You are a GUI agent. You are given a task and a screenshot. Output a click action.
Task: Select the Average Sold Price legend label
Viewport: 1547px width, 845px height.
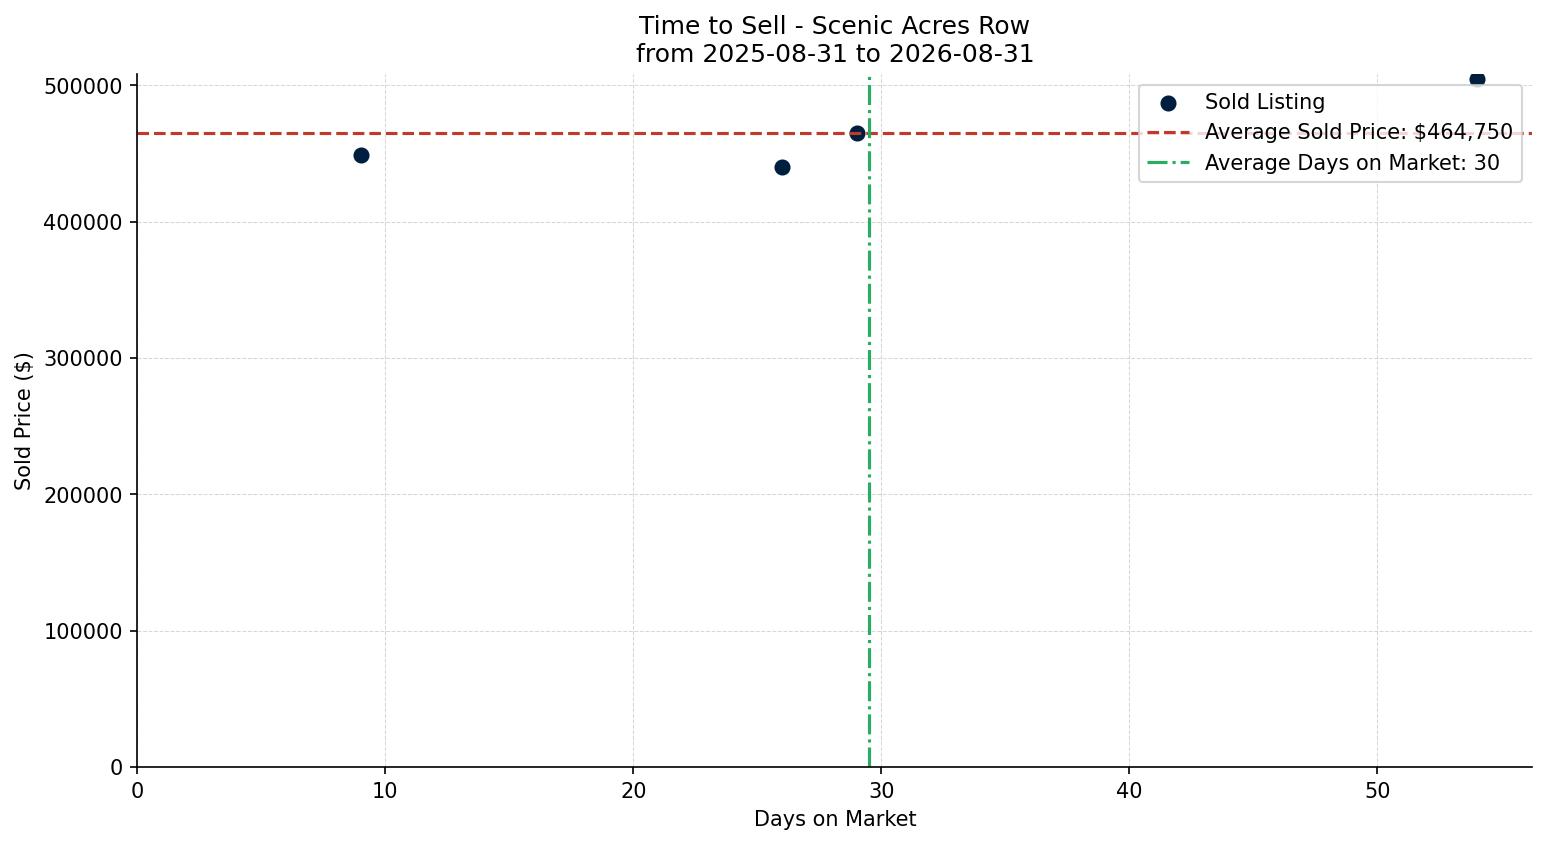(x=1358, y=132)
